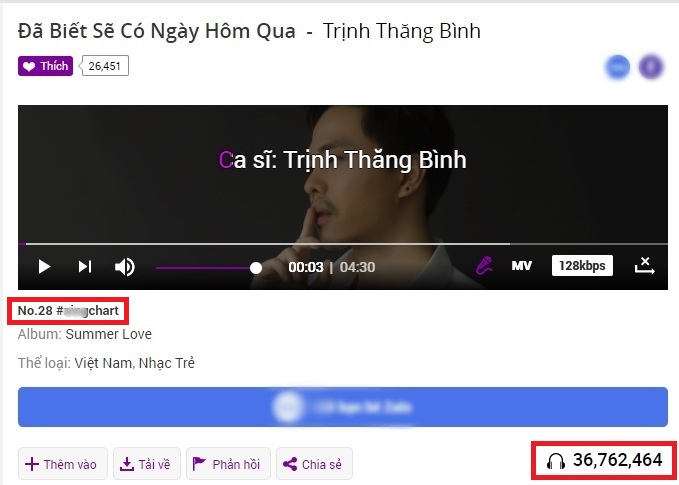Open the 128kbps quality selector
679x485 pixels.
pos(582,265)
